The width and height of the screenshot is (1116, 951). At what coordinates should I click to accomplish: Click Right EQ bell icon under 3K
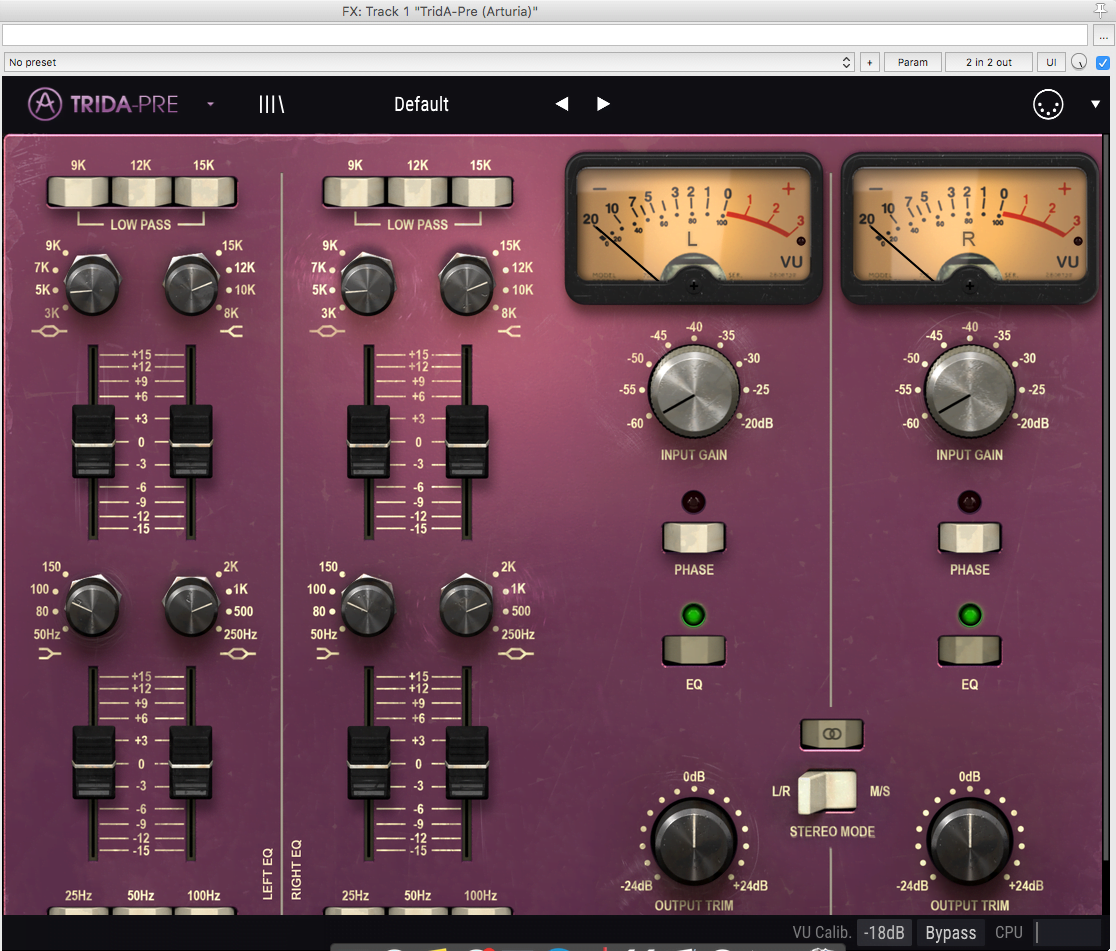(x=327, y=331)
